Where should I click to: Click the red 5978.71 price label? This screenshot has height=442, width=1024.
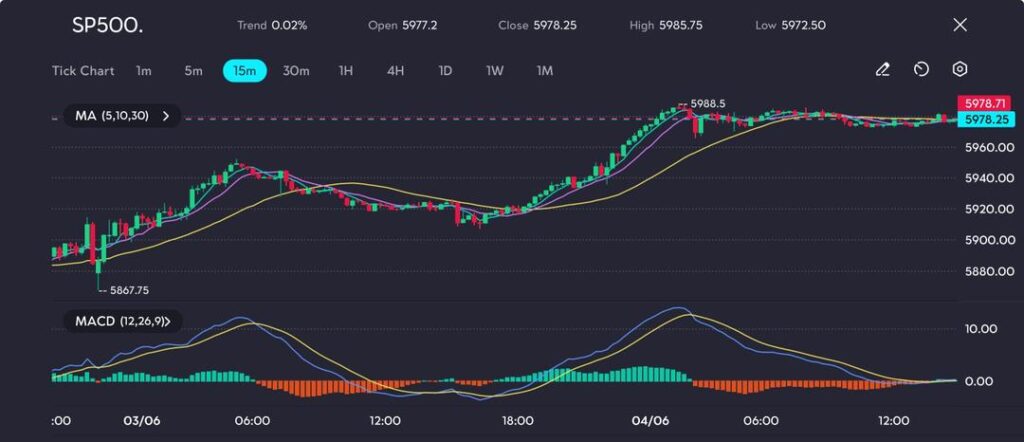tap(979, 104)
